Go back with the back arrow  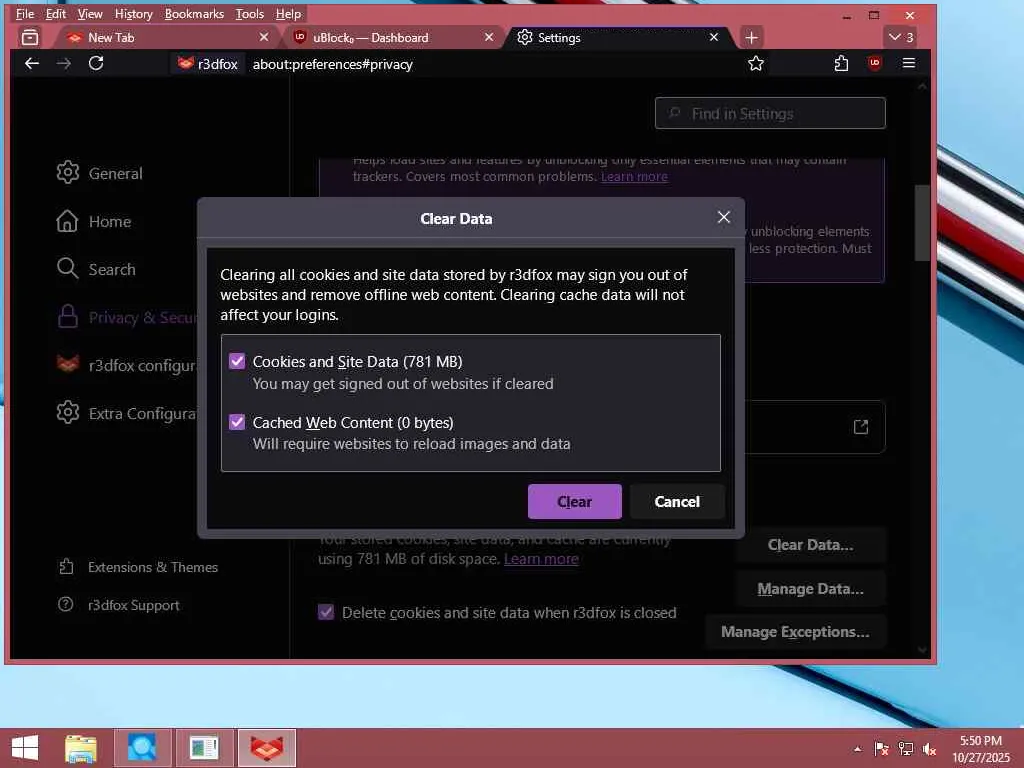tap(31, 63)
